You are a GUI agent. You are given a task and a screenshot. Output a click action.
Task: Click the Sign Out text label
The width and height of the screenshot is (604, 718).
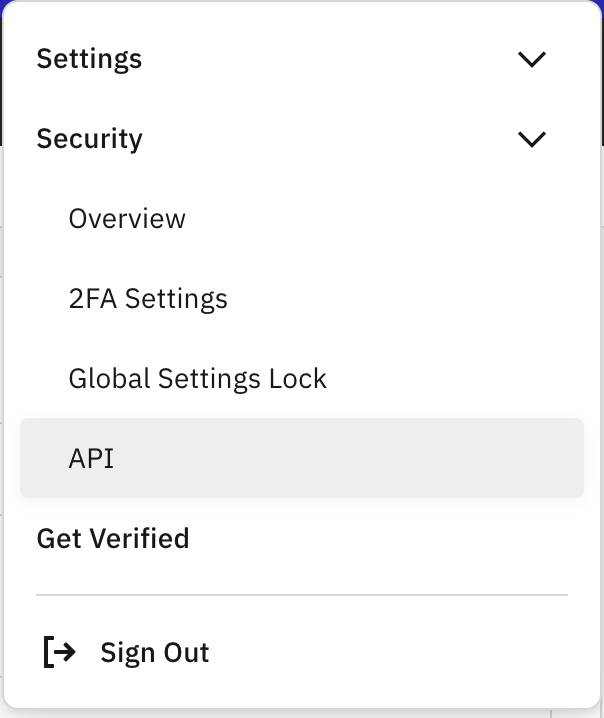click(x=155, y=653)
